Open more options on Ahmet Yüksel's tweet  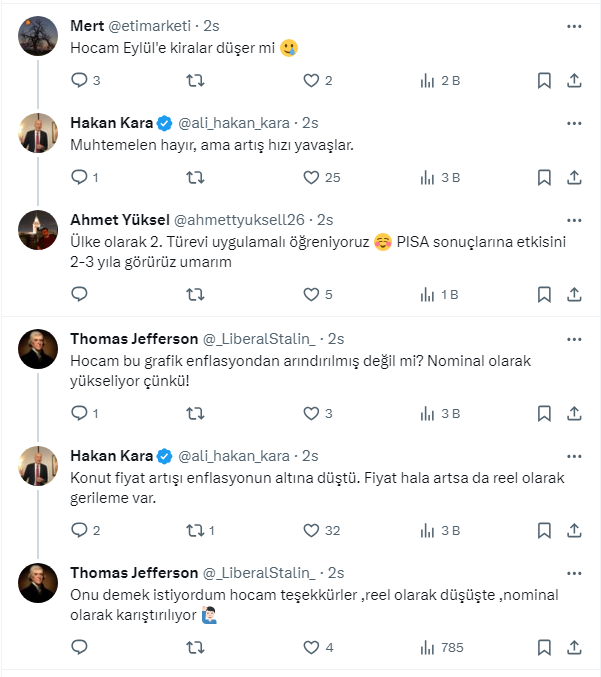pos(574,219)
